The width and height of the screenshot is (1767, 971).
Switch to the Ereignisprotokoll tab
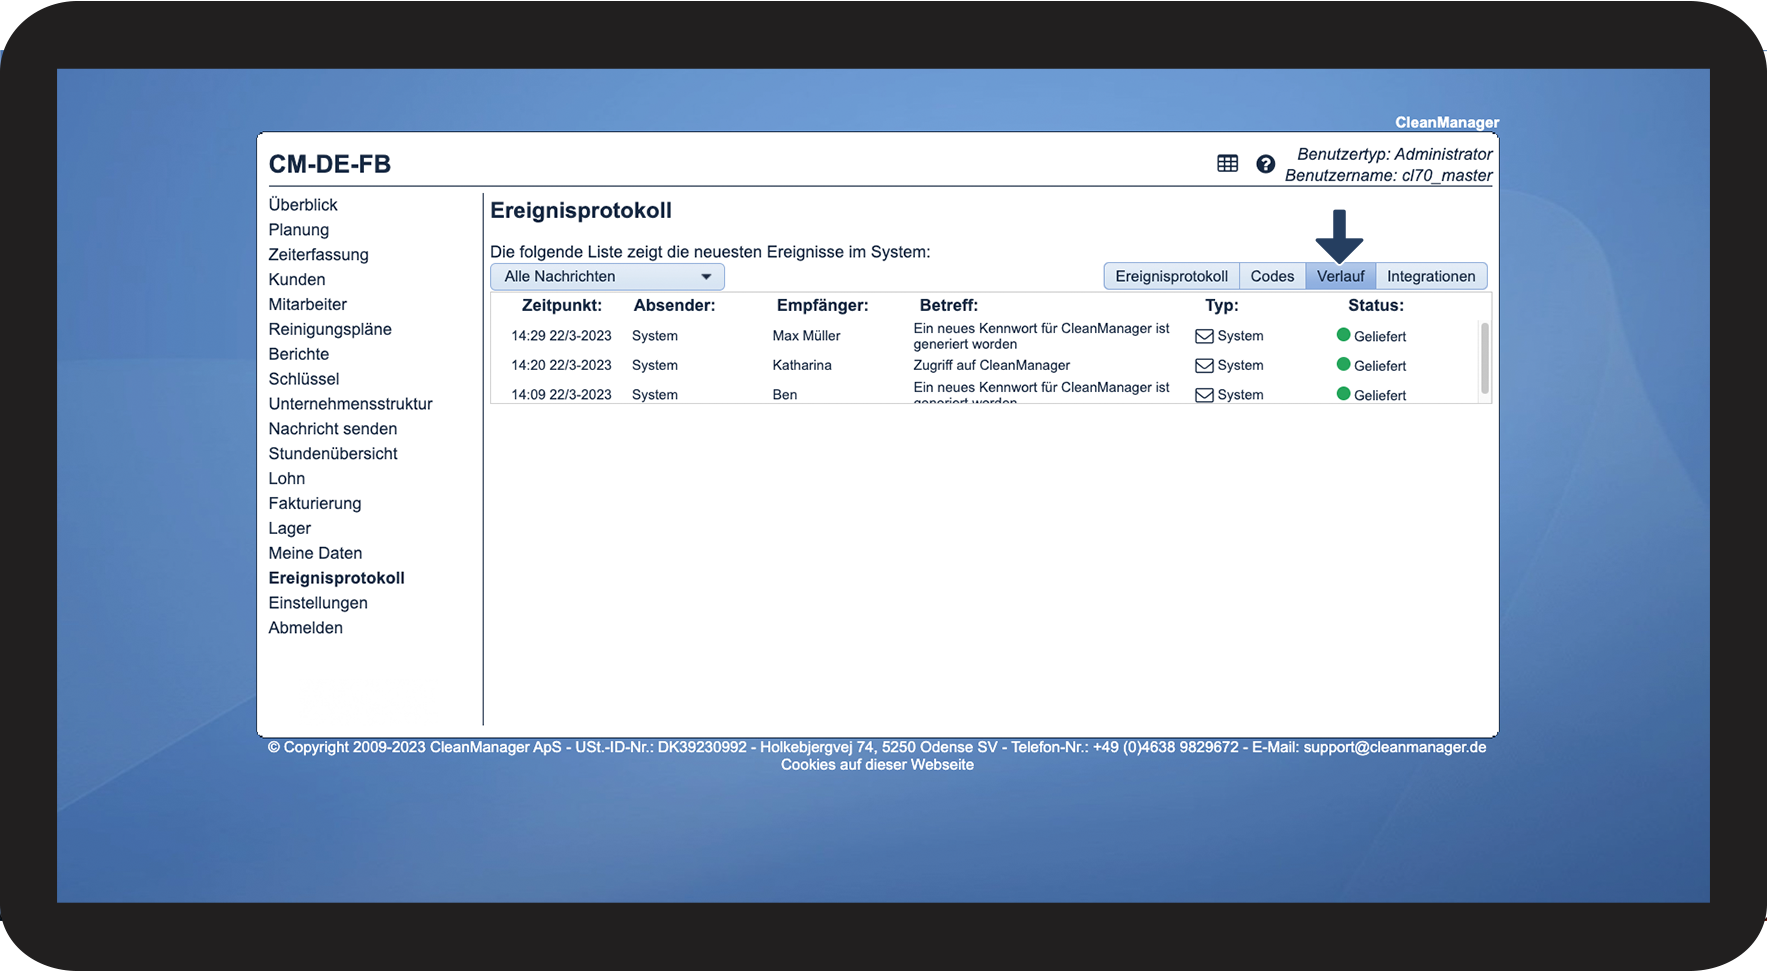pyautogui.click(x=1171, y=276)
